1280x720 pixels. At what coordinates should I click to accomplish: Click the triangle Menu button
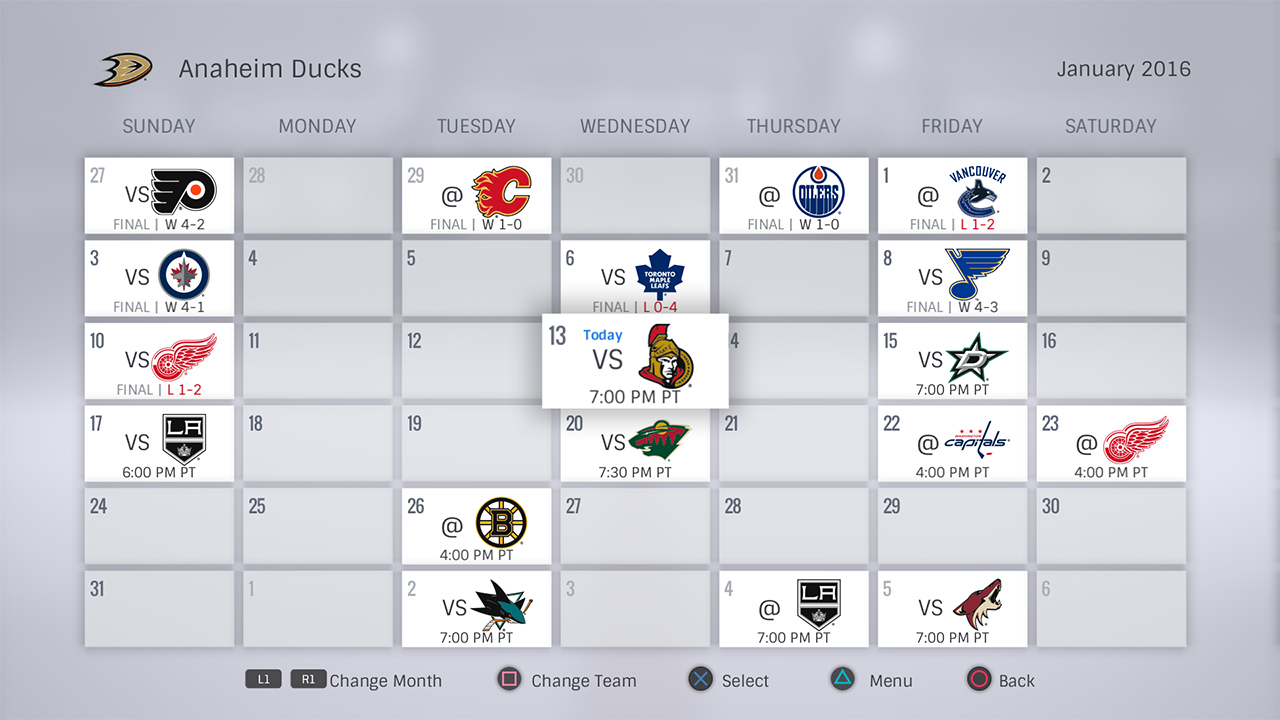[843, 680]
